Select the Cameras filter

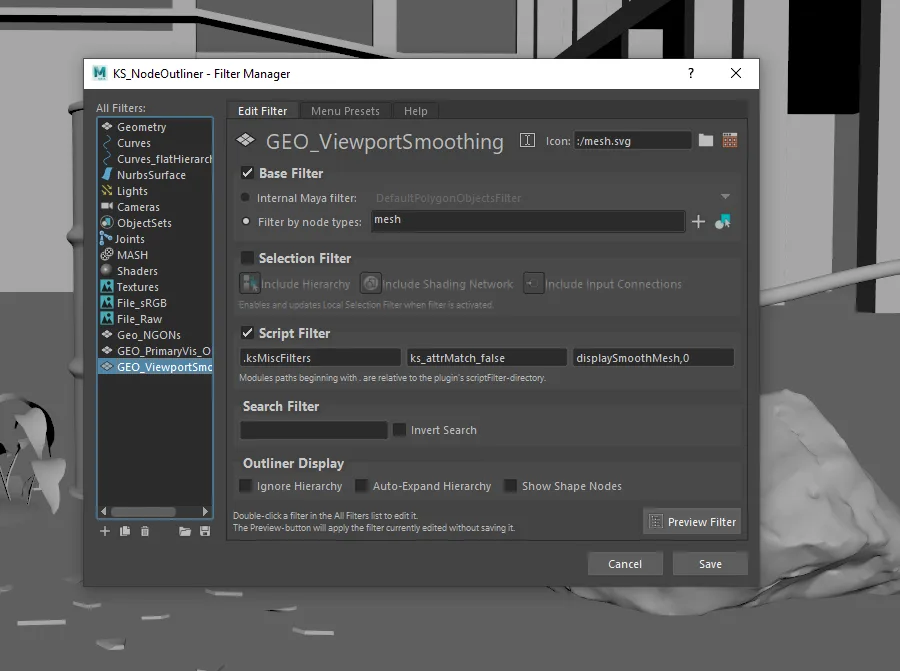click(x=156, y=207)
